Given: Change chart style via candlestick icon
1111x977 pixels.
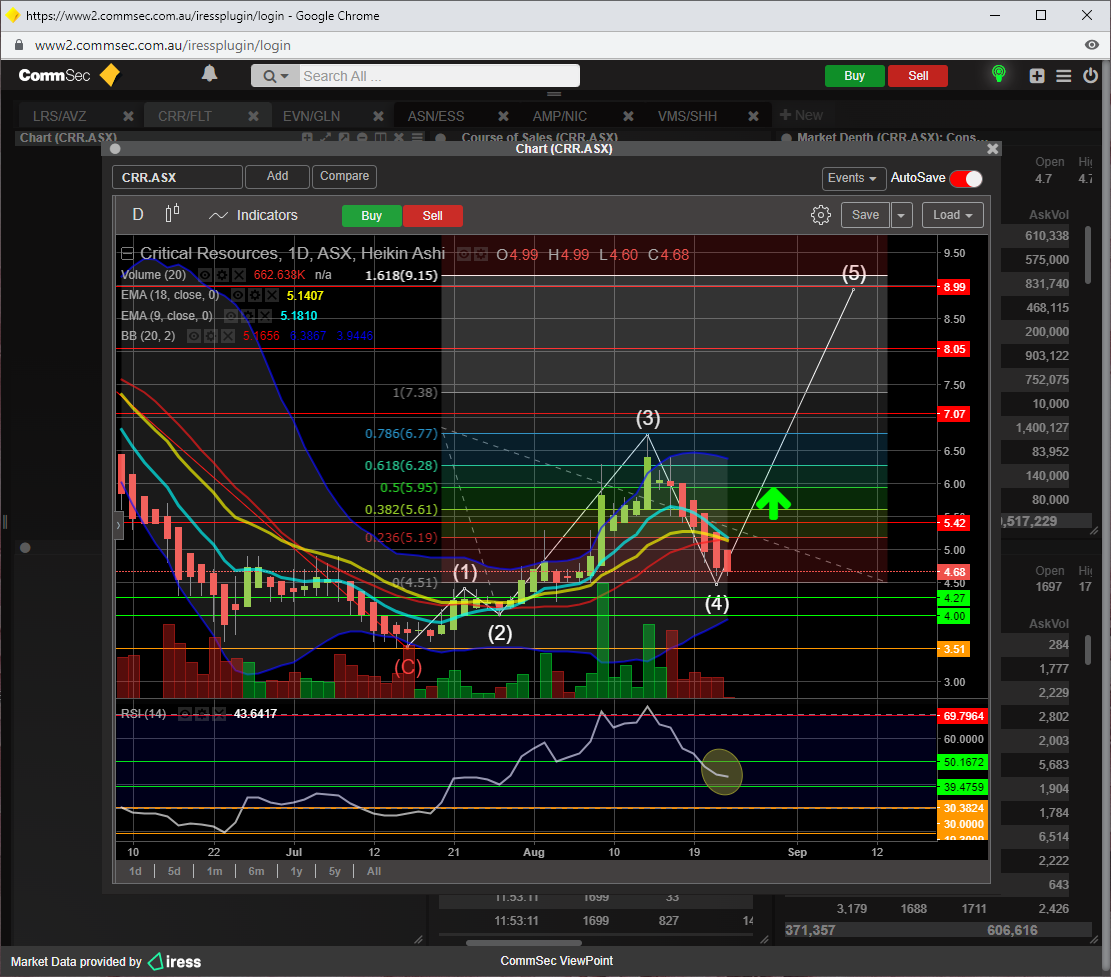Looking at the screenshot, I should pos(172,214).
